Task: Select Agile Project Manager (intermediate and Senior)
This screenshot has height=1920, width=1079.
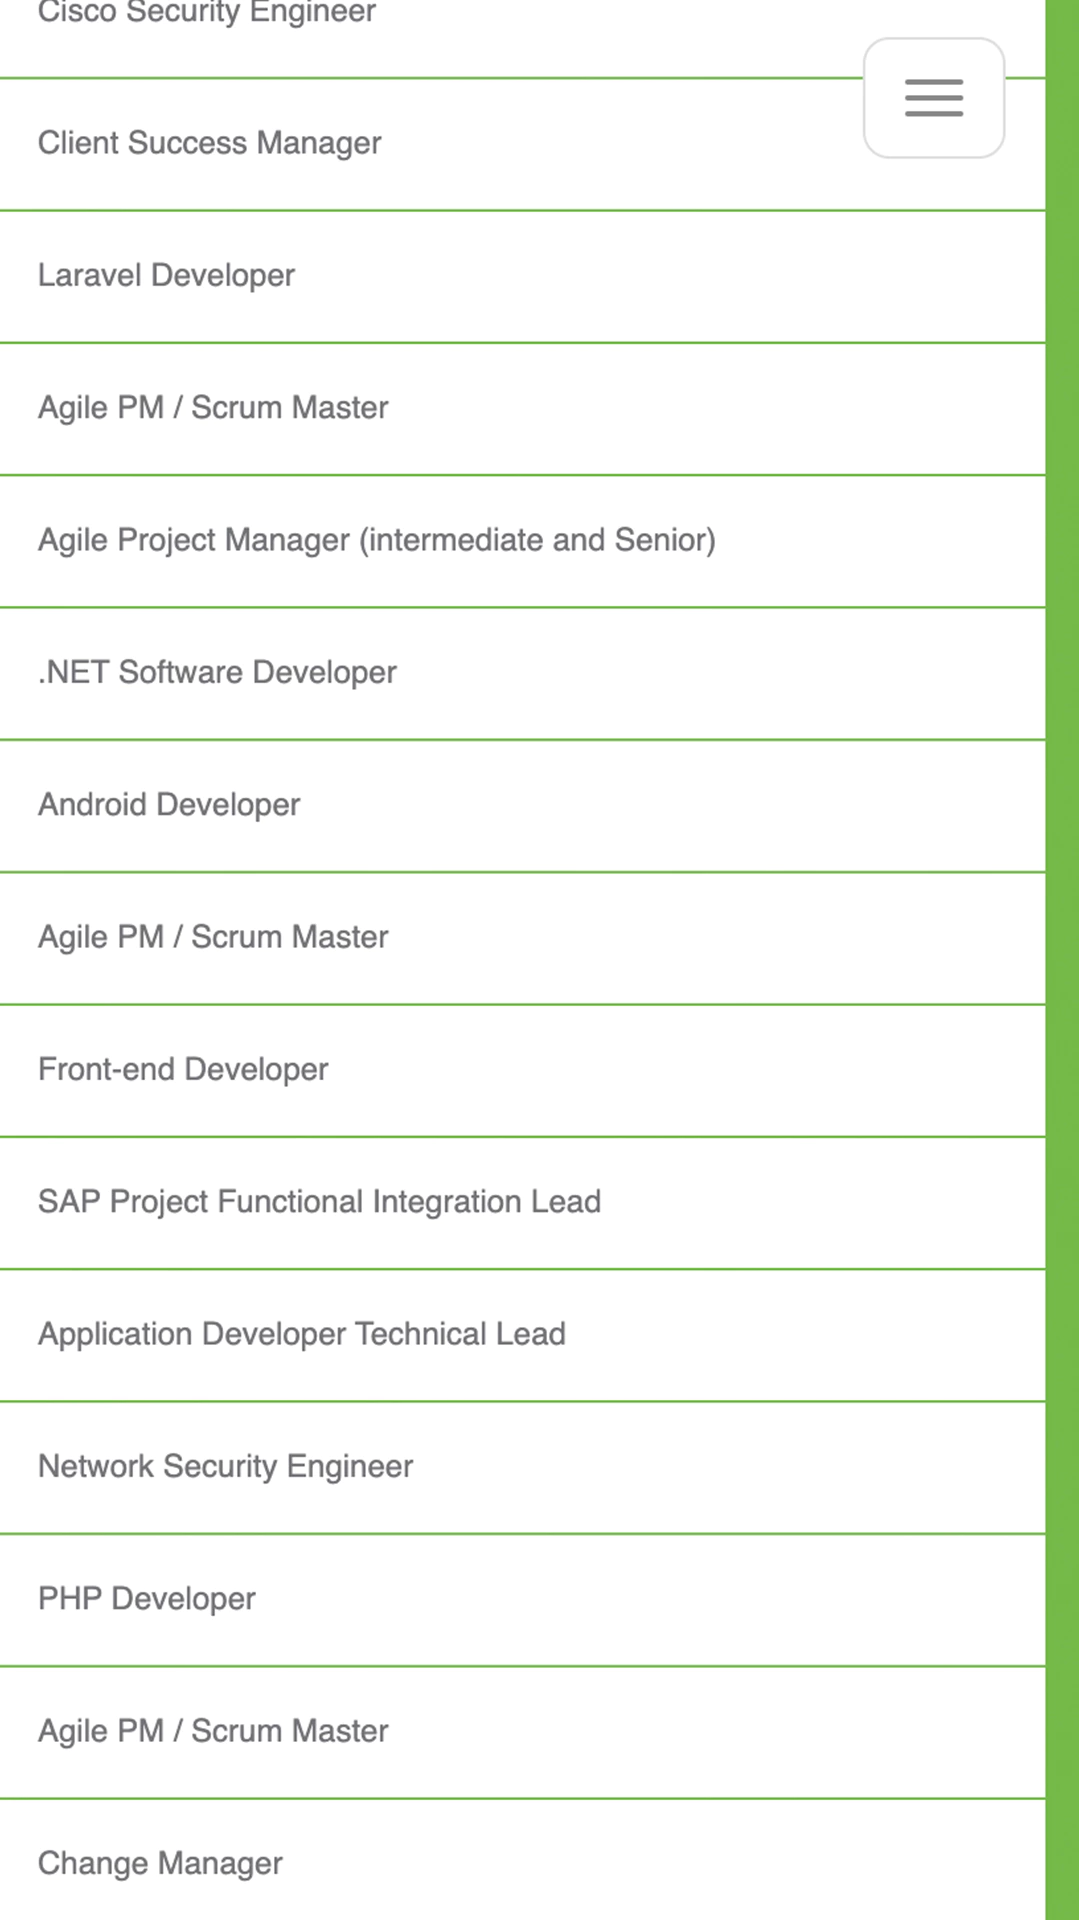Action: 377,539
